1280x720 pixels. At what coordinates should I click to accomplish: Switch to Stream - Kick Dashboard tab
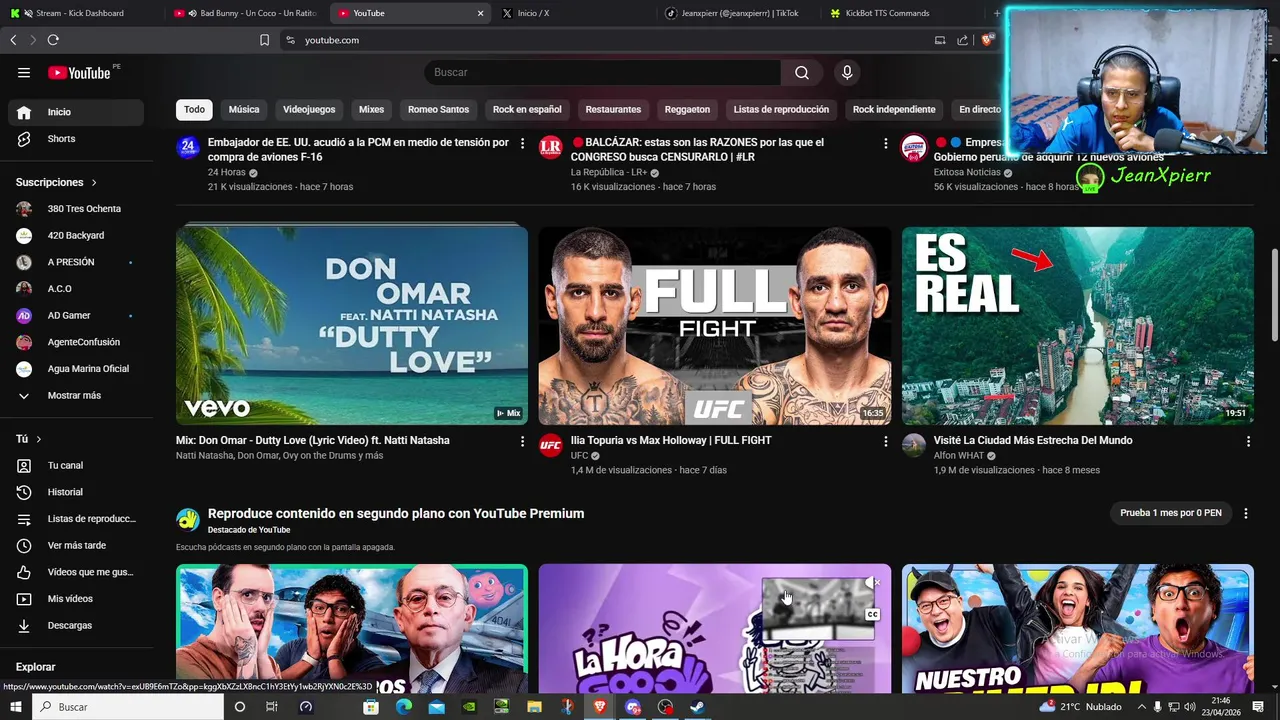point(82,13)
